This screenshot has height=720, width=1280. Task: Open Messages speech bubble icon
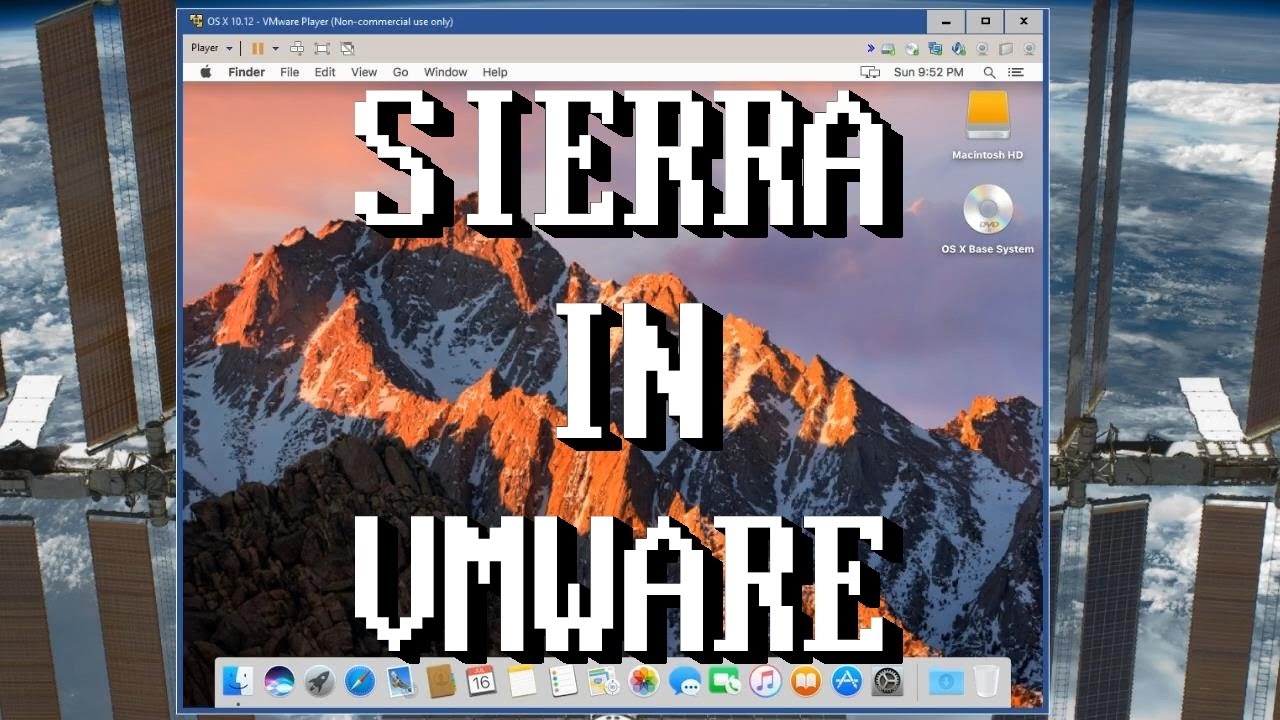(685, 681)
